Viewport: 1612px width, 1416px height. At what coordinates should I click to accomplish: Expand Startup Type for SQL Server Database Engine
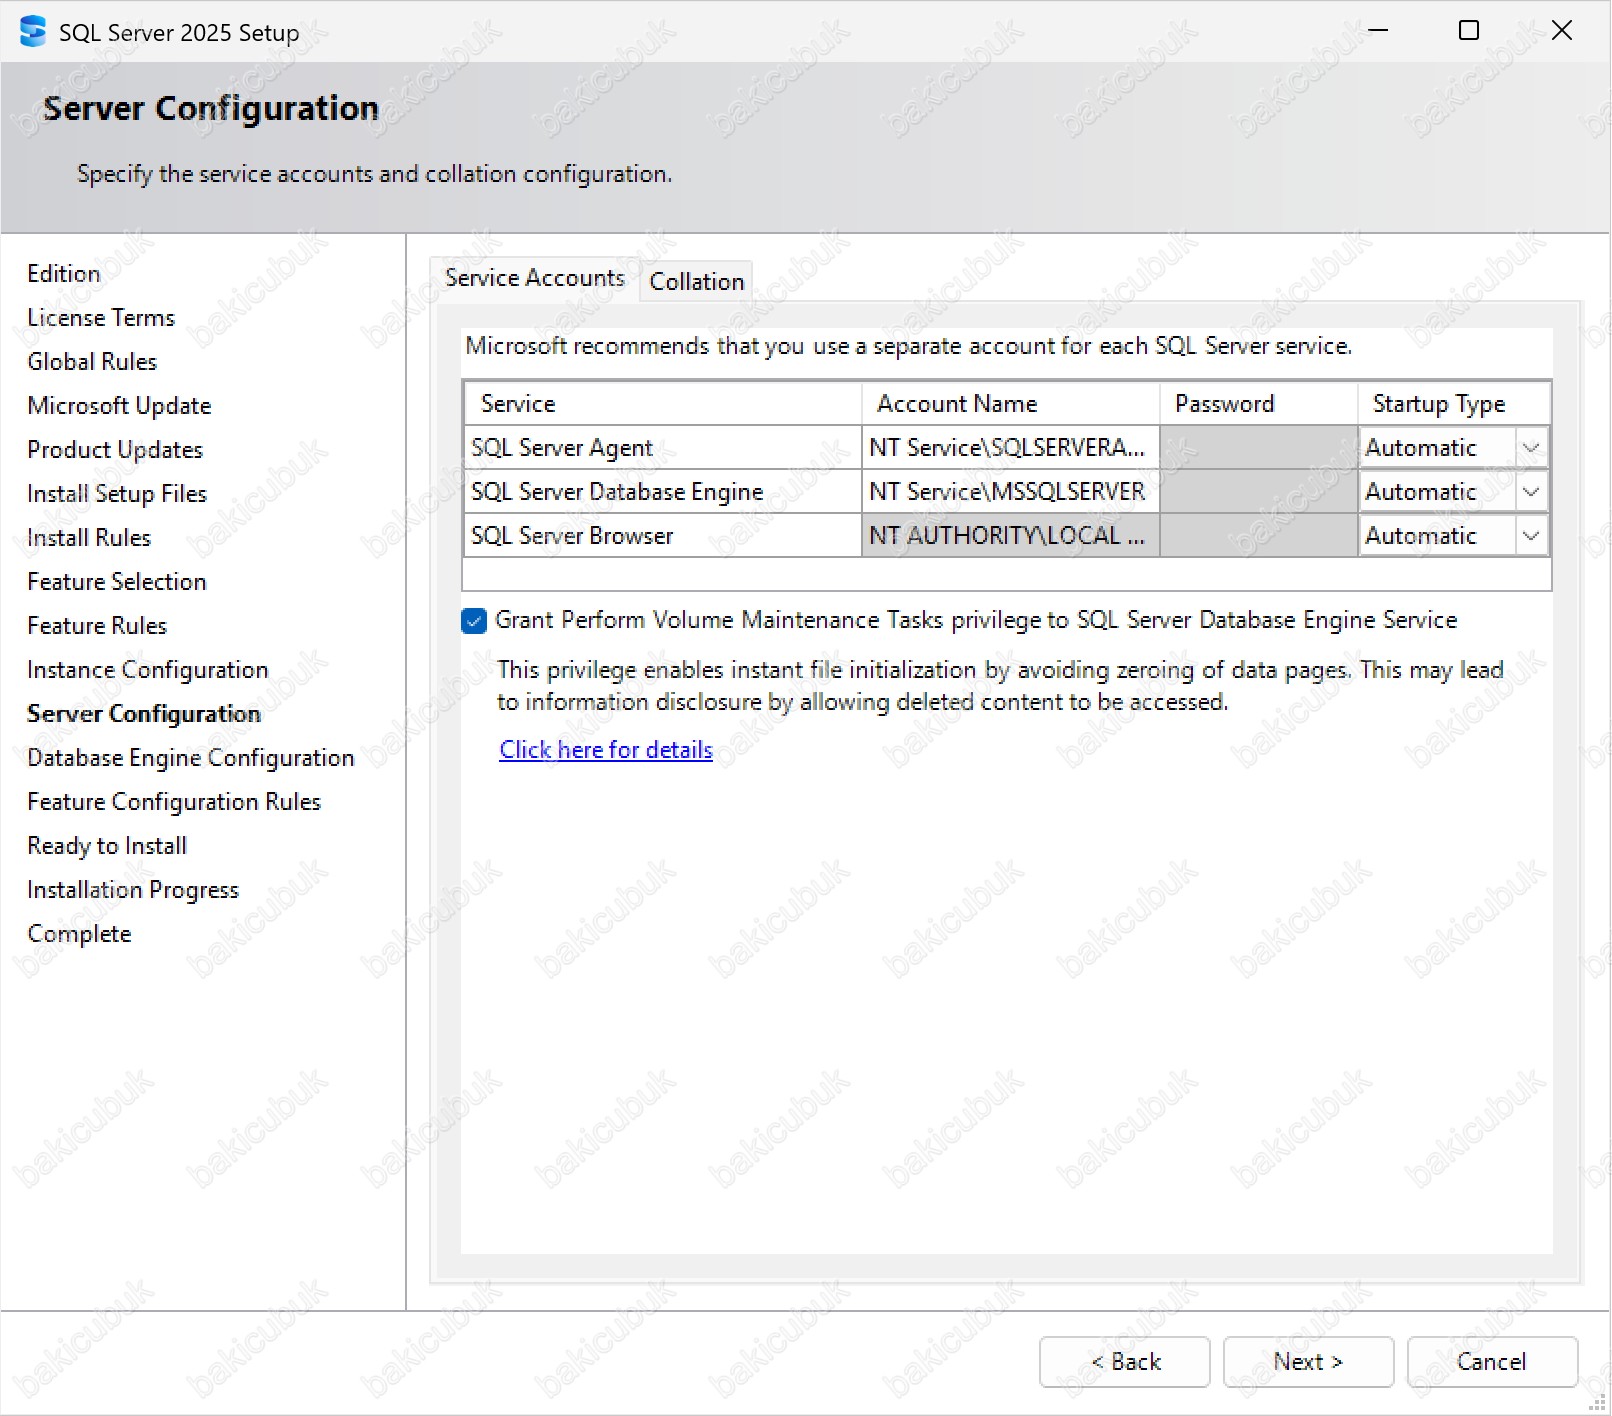(1530, 492)
